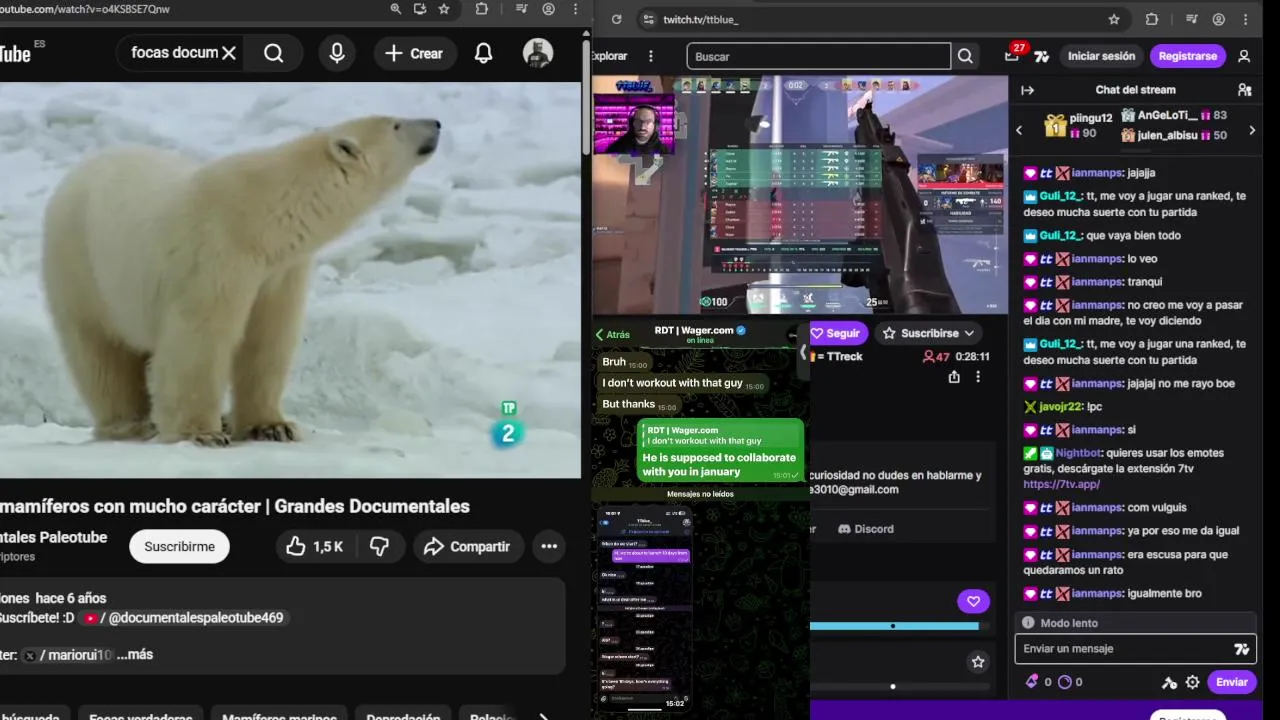Reload the Twitch page
Viewport: 1280px width, 720px height.
tap(616, 19)
